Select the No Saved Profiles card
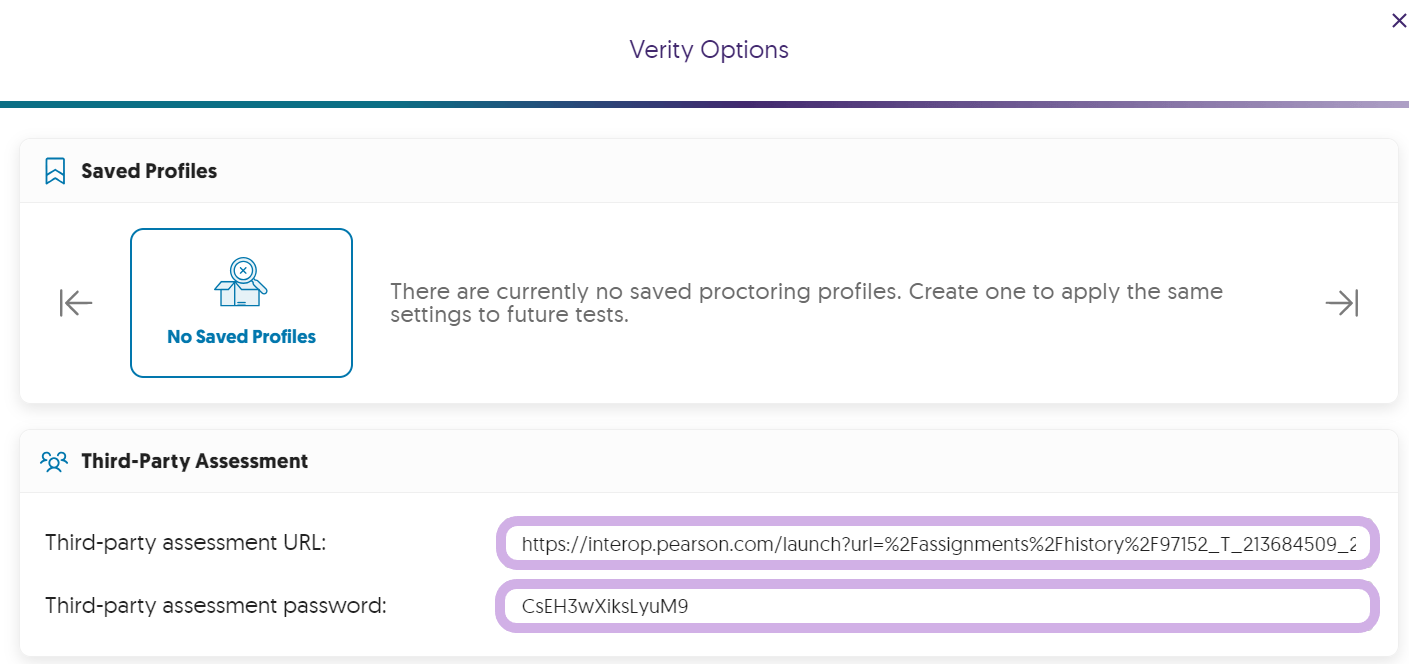Image resolution: width=1409 pixels, height=664 pixels. click(241, 302)
